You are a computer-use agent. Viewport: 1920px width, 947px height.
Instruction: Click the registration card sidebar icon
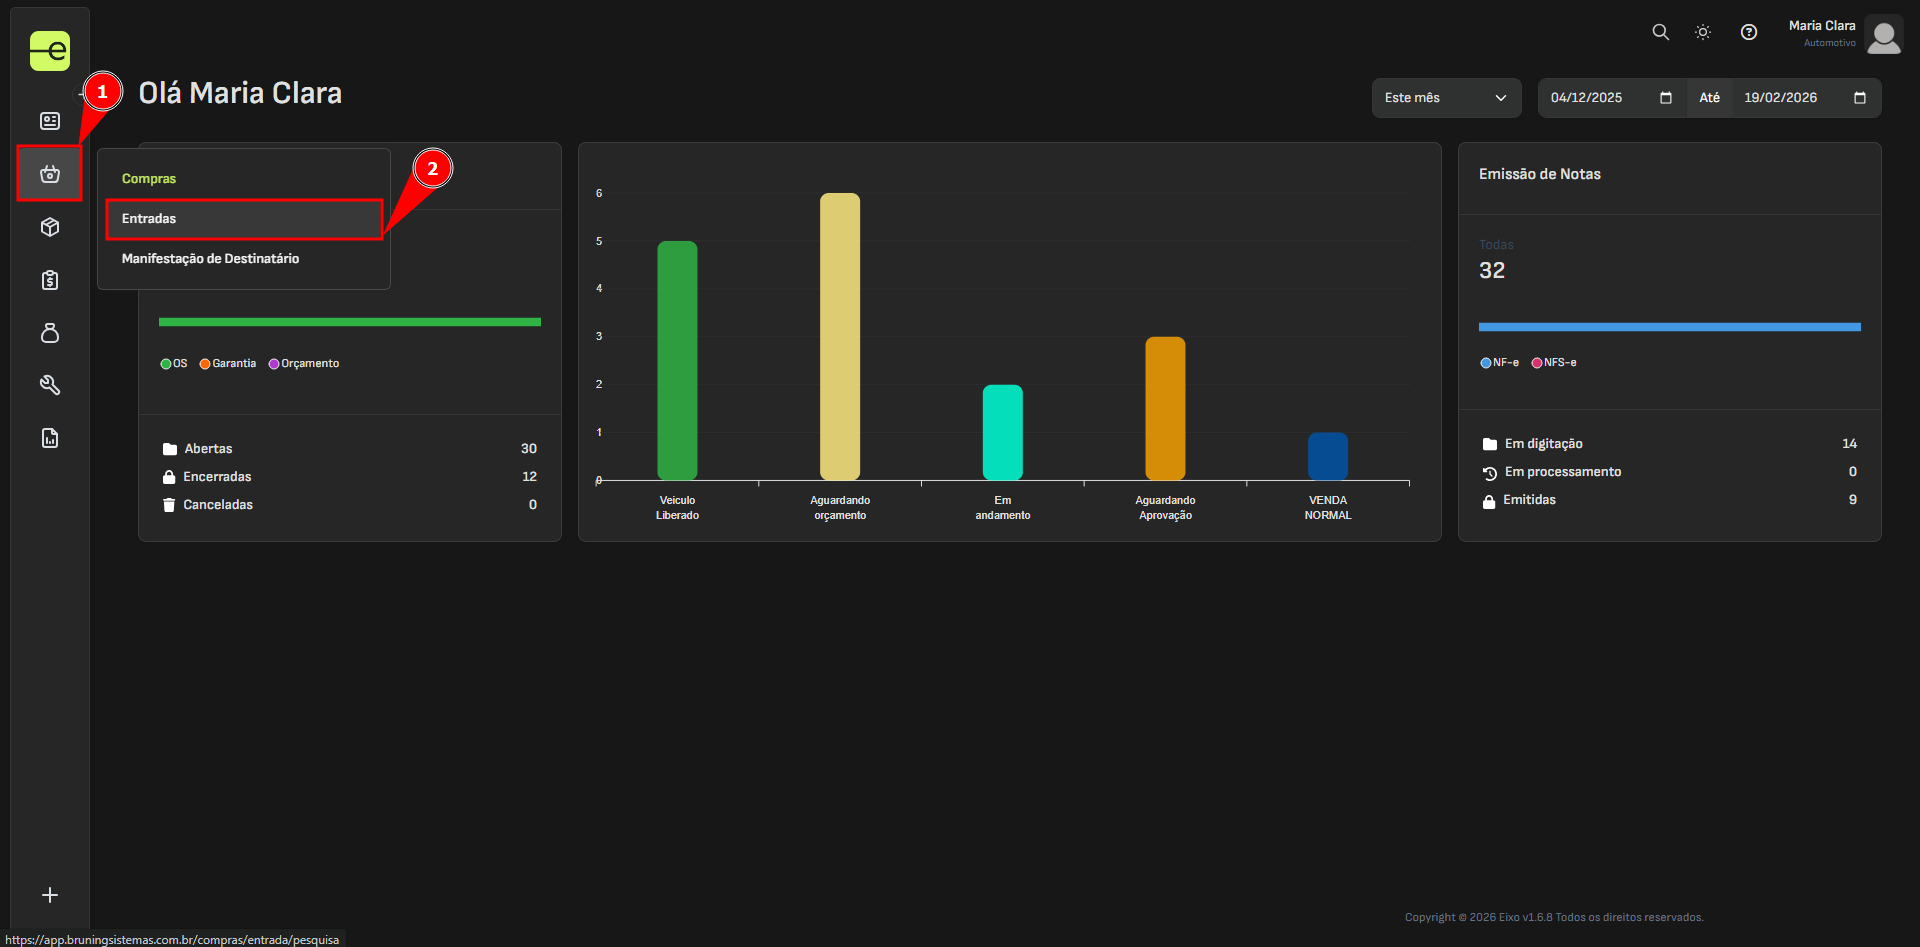coord(50,121)
